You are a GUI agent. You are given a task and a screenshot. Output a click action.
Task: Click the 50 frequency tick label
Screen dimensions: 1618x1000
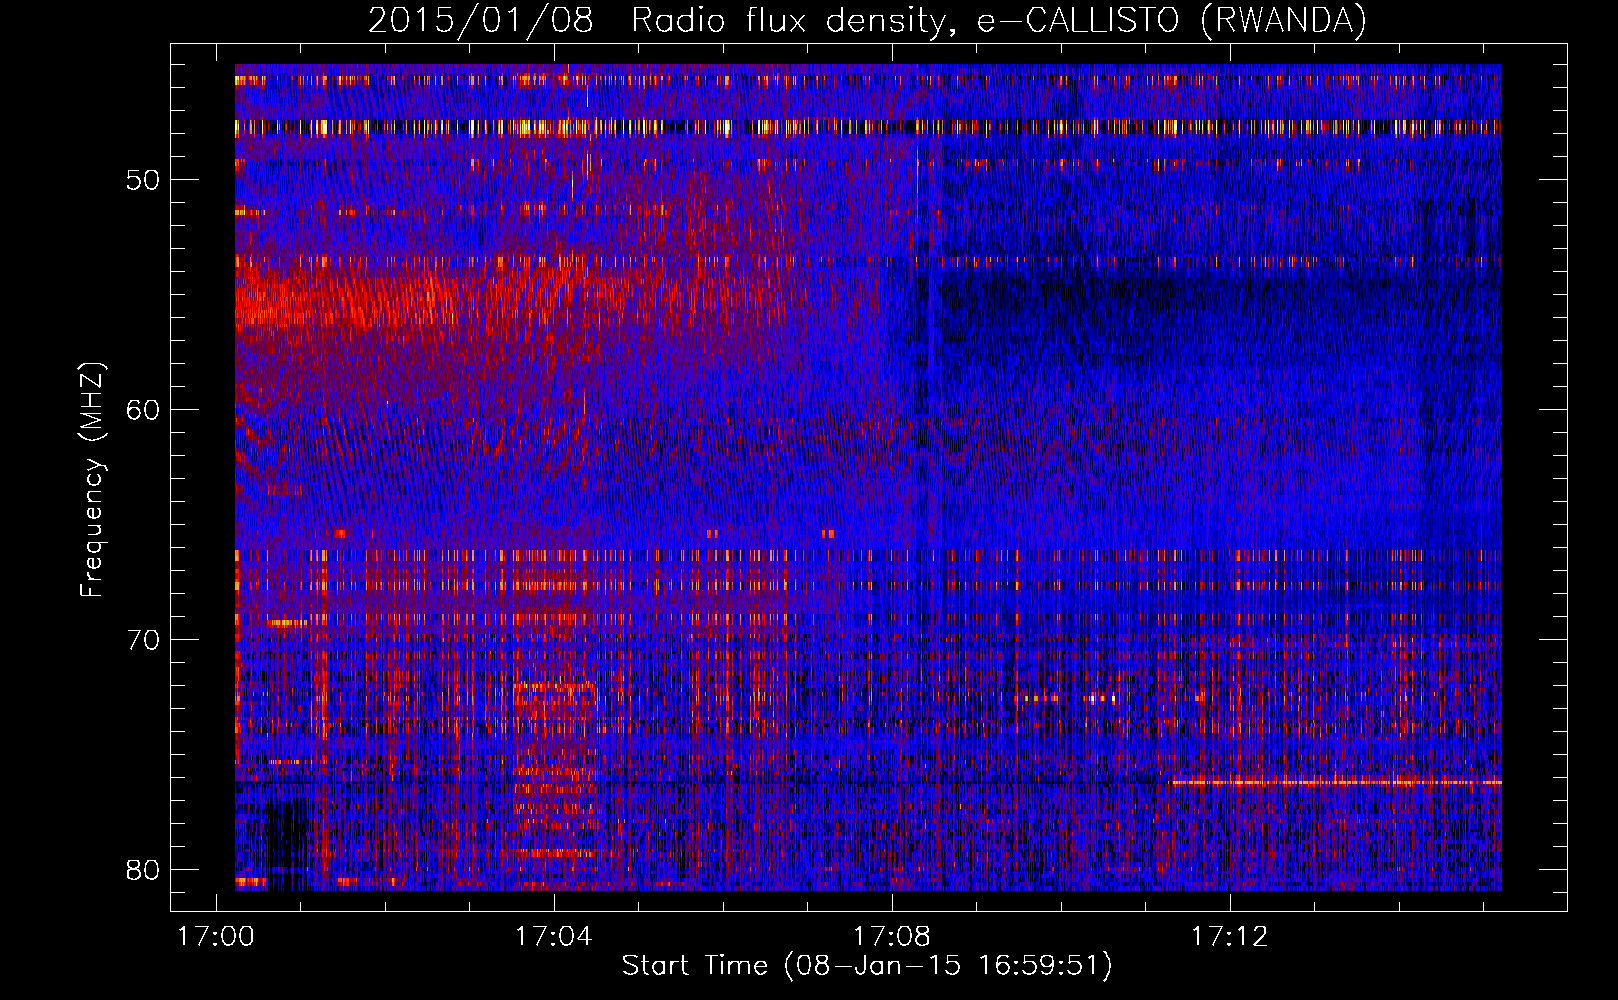[x=143, y=180]
